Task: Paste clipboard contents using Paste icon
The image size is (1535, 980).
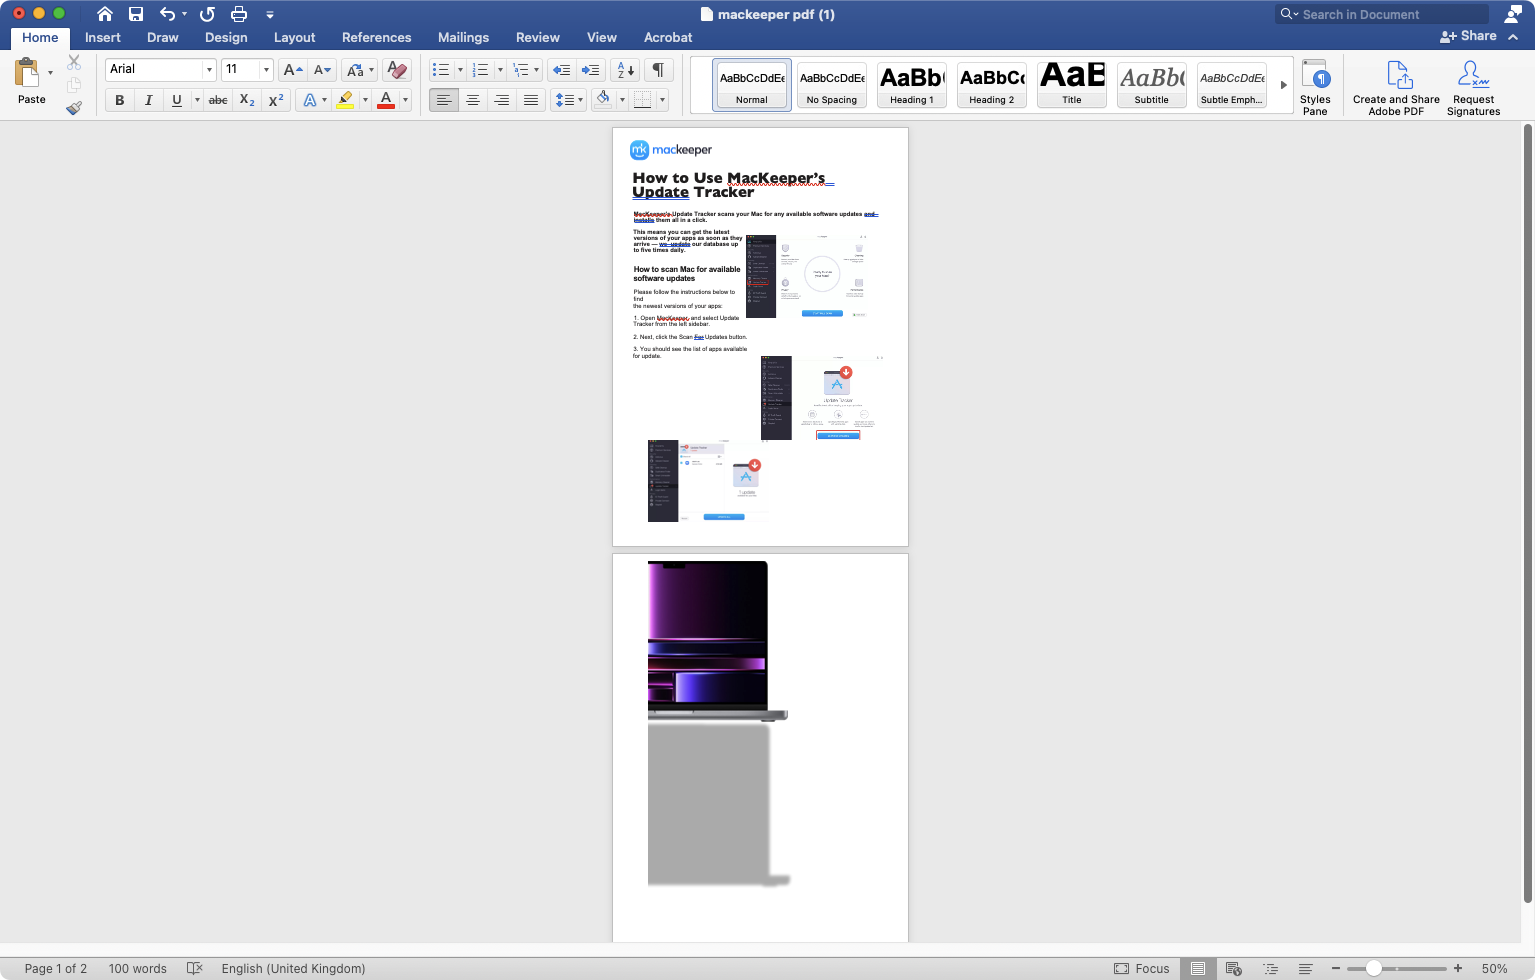Action: point(27,73)
